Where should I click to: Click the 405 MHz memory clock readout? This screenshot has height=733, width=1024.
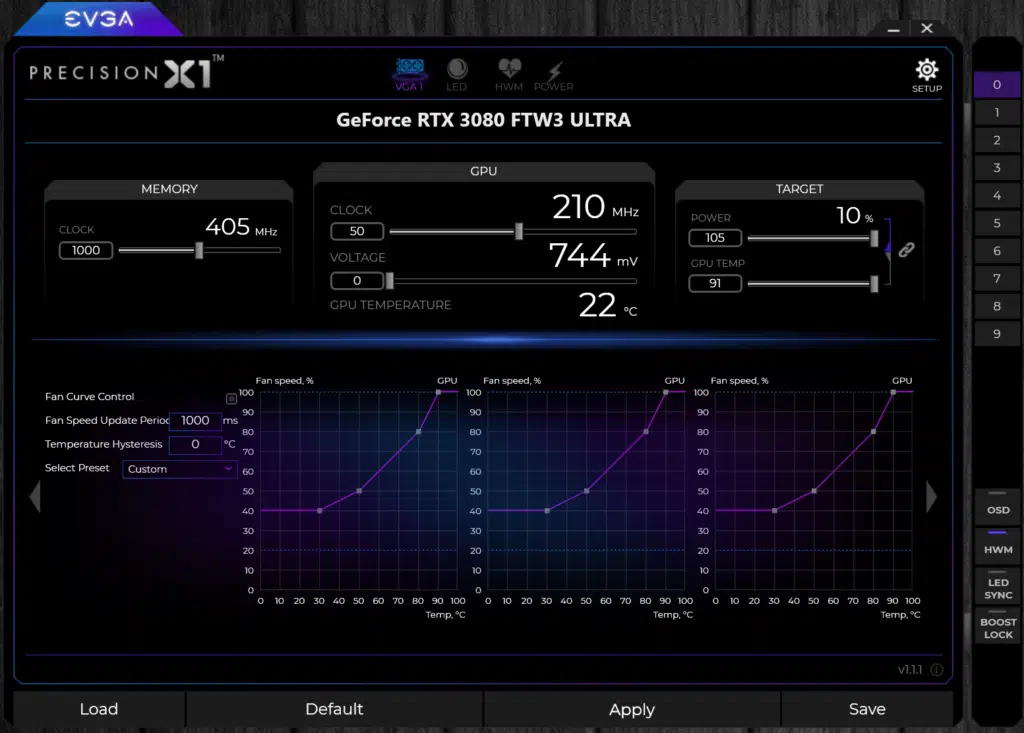(241, 227)
